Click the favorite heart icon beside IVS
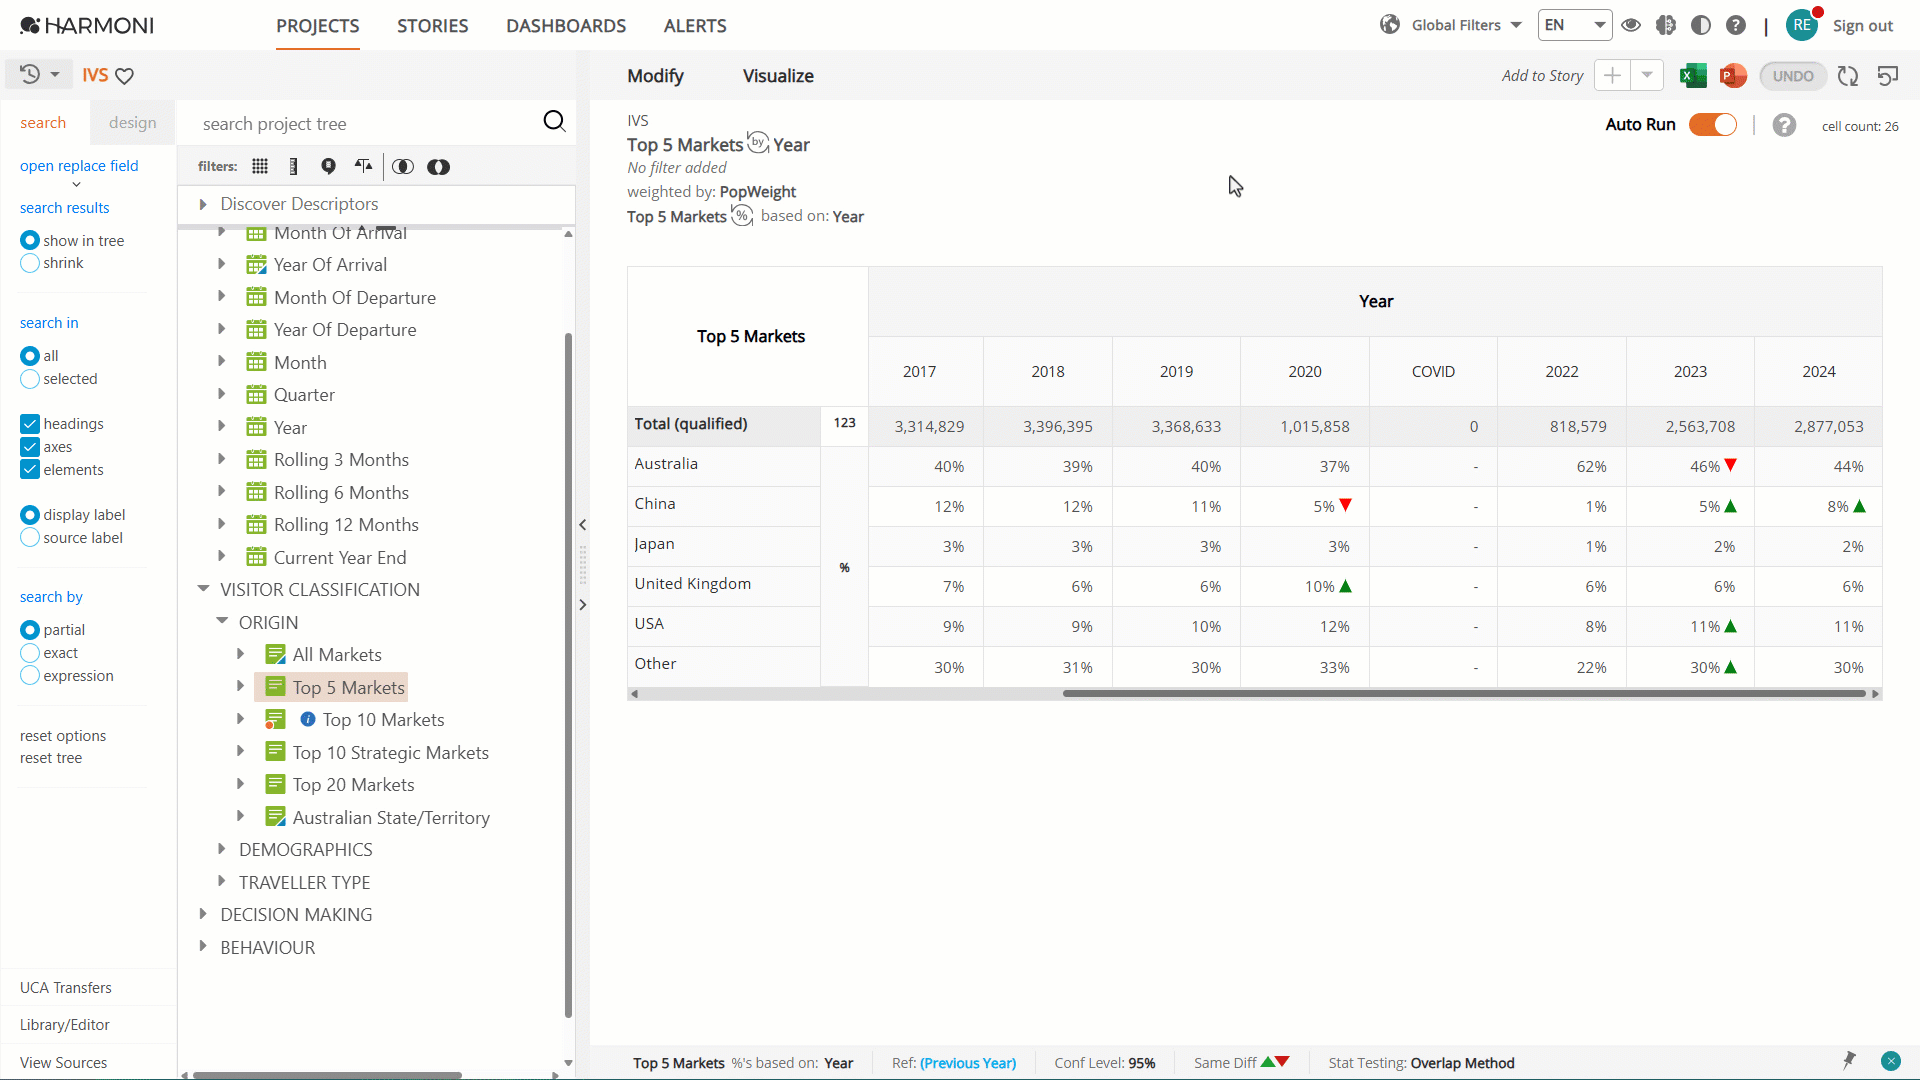 pos(125,76)
